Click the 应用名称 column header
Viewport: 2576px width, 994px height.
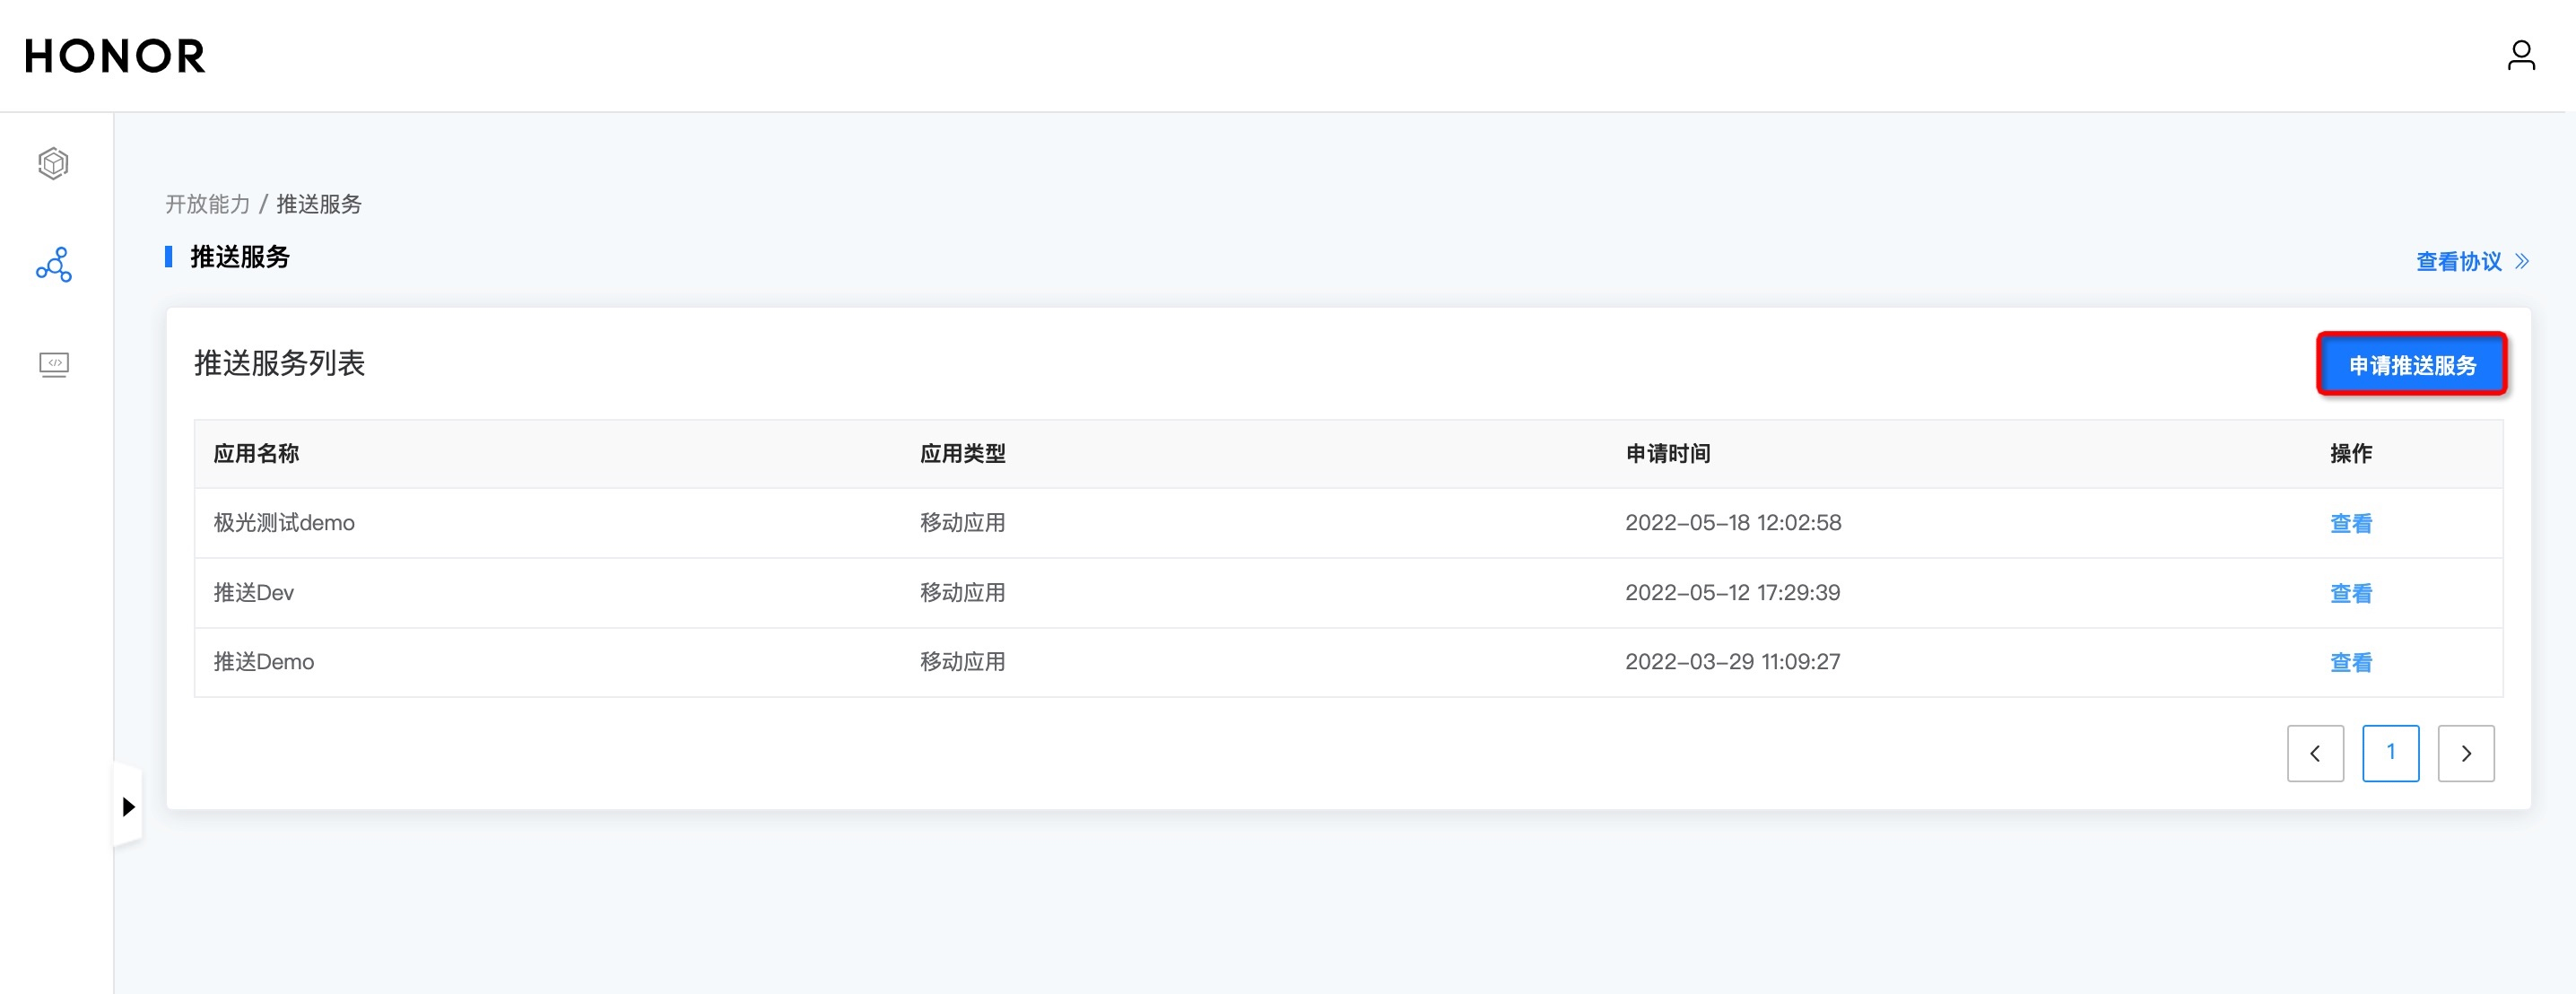click(256, 453)
